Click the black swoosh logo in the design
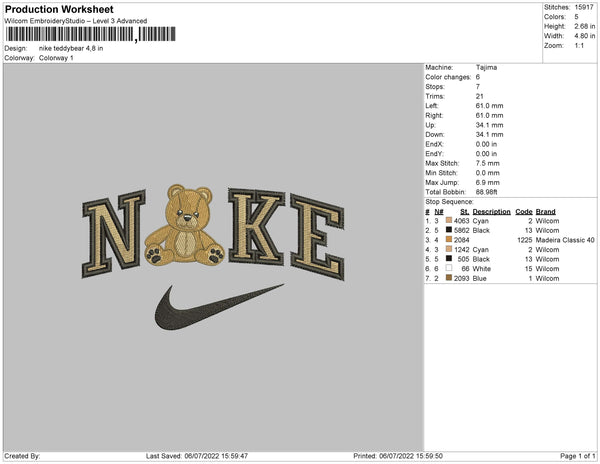 (x=219, y=307)
